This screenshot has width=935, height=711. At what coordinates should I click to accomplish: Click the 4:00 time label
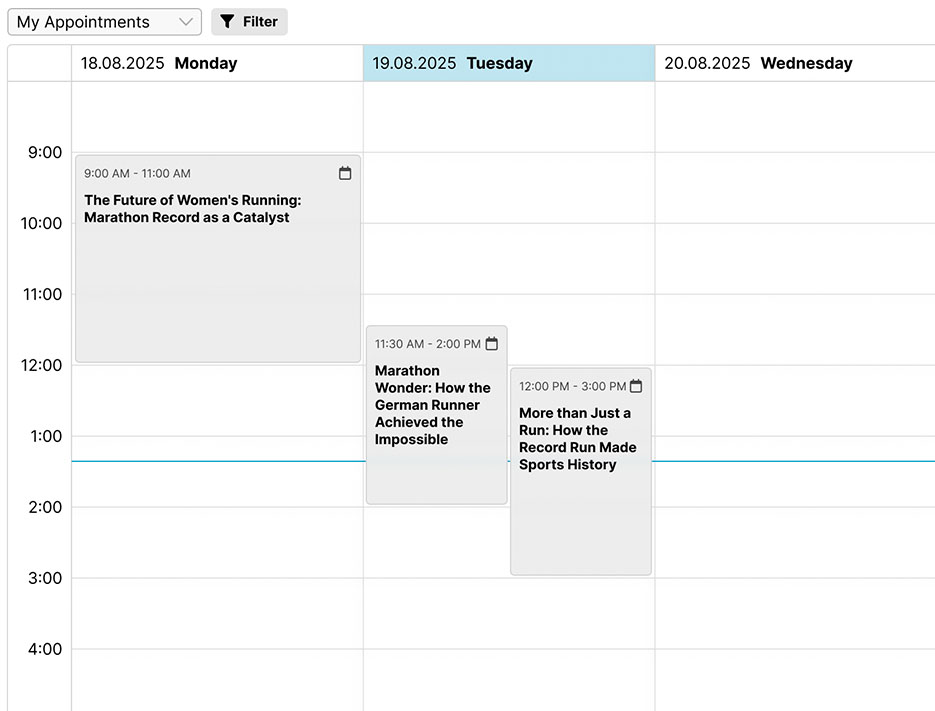pos(44,649)
